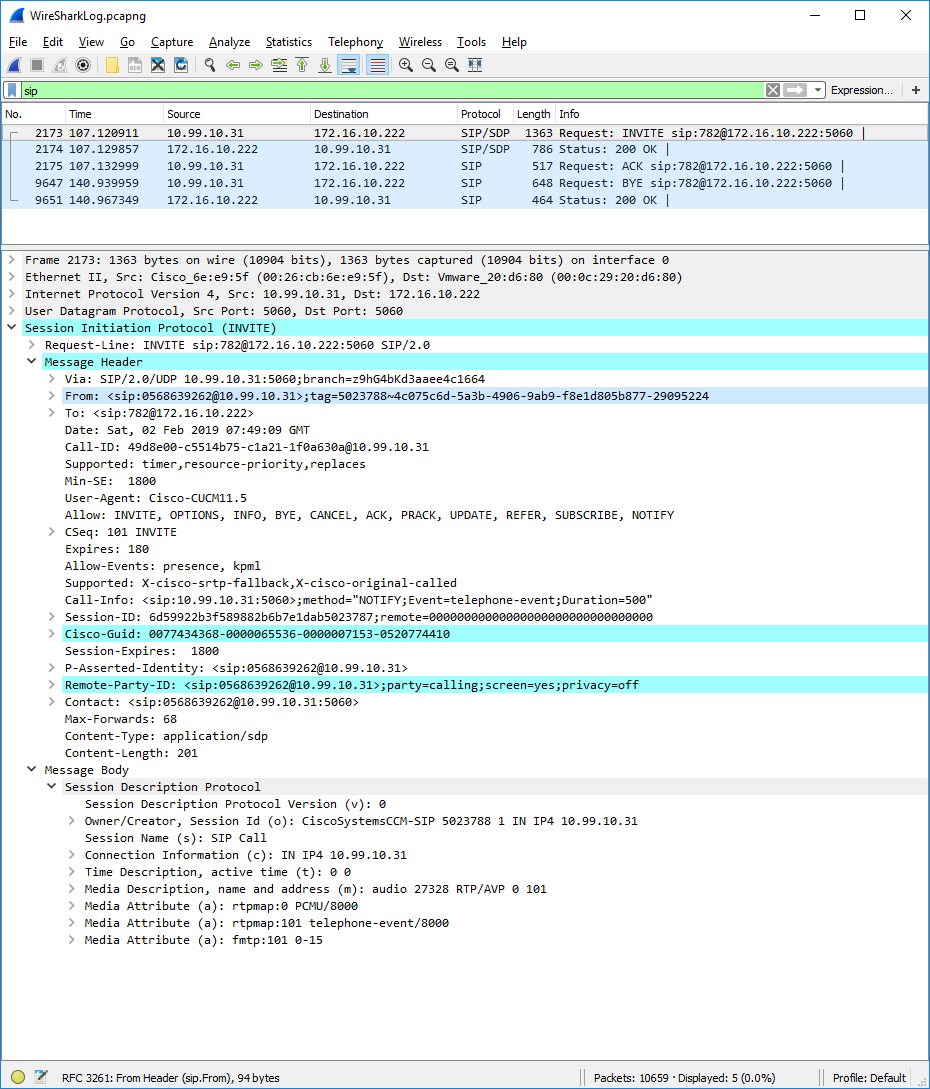930x1089 pixels.
Task: Open the filter history dropdown arrow
Action: click(x=819, y=90)
